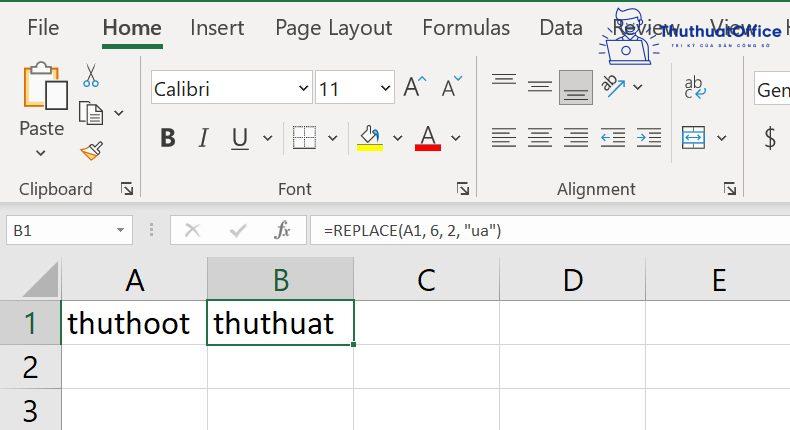
Task: Click inside the REPLACE formula bar
Action: coord(550,230)
